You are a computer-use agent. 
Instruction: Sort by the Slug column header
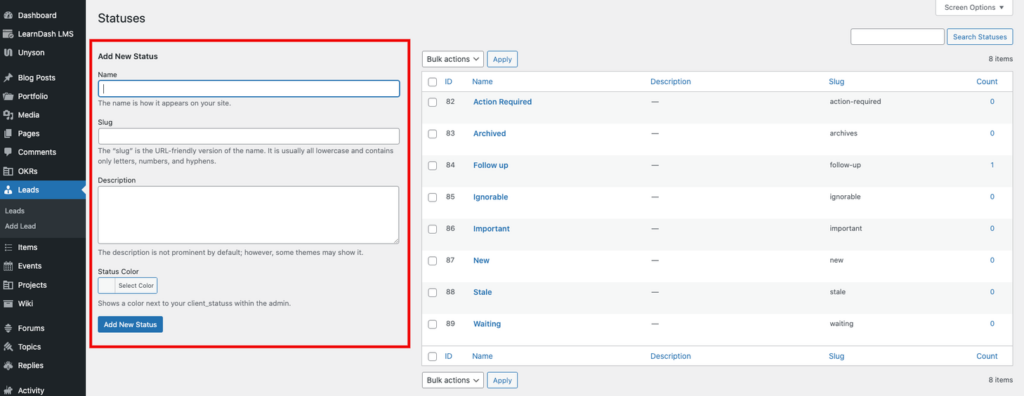pyautogui.click(x=837, y=82)
